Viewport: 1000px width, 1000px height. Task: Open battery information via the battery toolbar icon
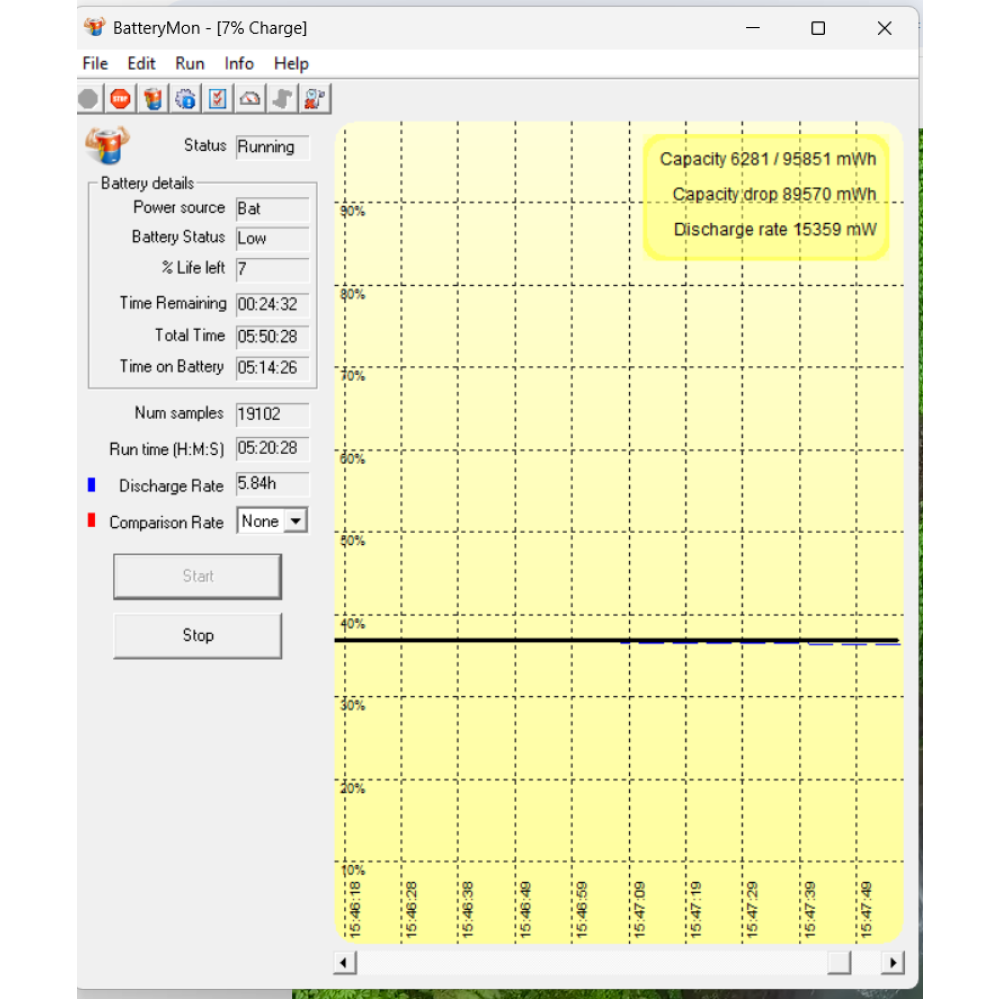click(152, 99)
